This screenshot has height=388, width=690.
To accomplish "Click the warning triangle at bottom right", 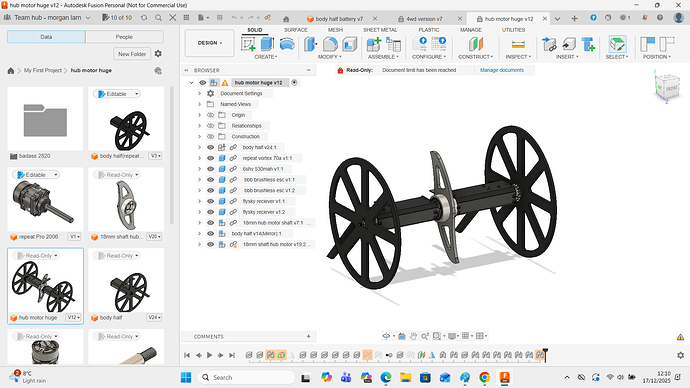I will tap(680, 337).
